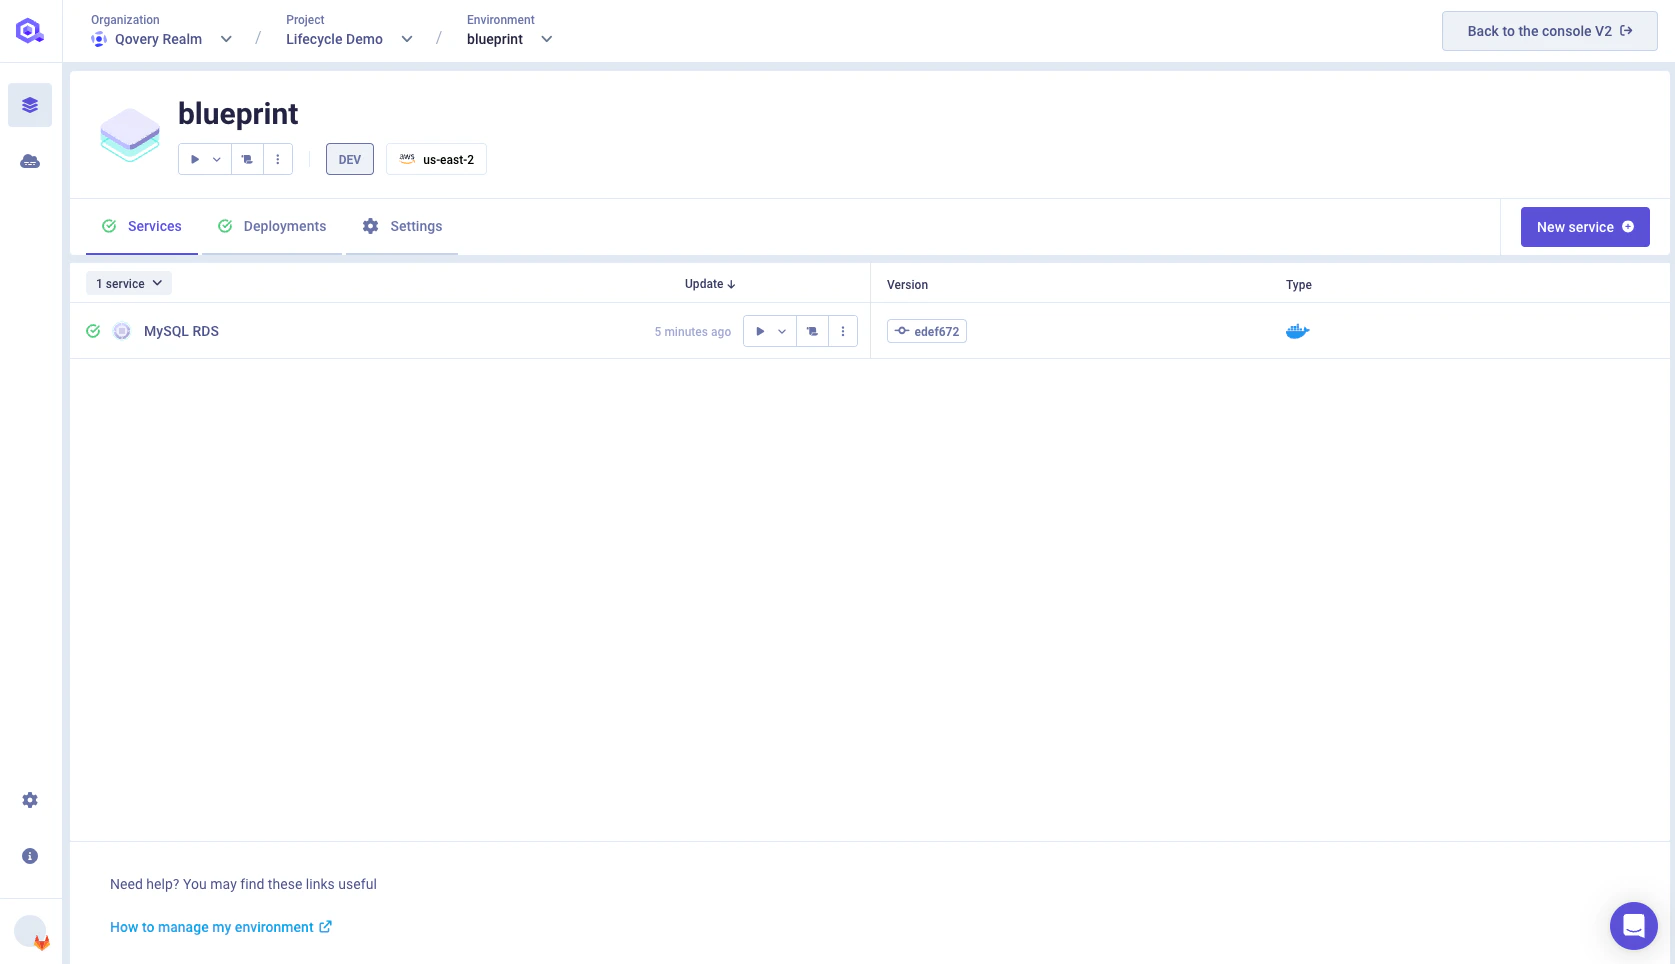Switch to the Settings tab
1675x964 pixels.
pos(402,226)
